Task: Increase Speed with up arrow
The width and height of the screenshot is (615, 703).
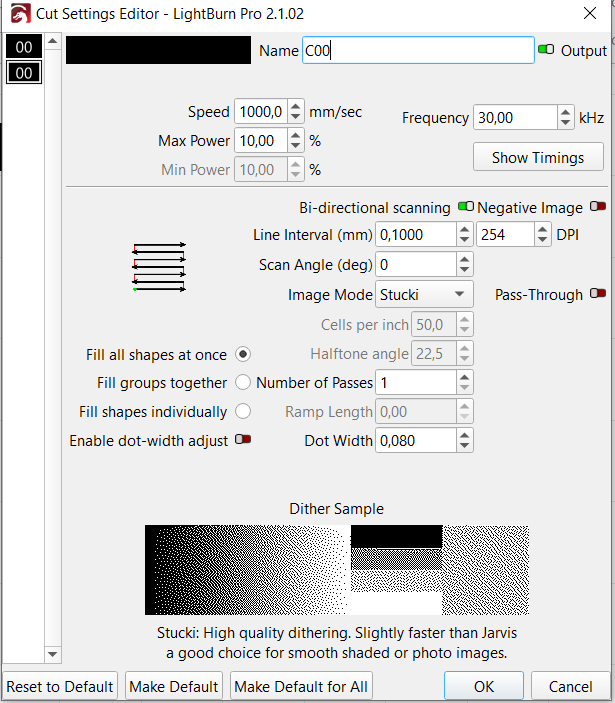Action: point(295,106)
